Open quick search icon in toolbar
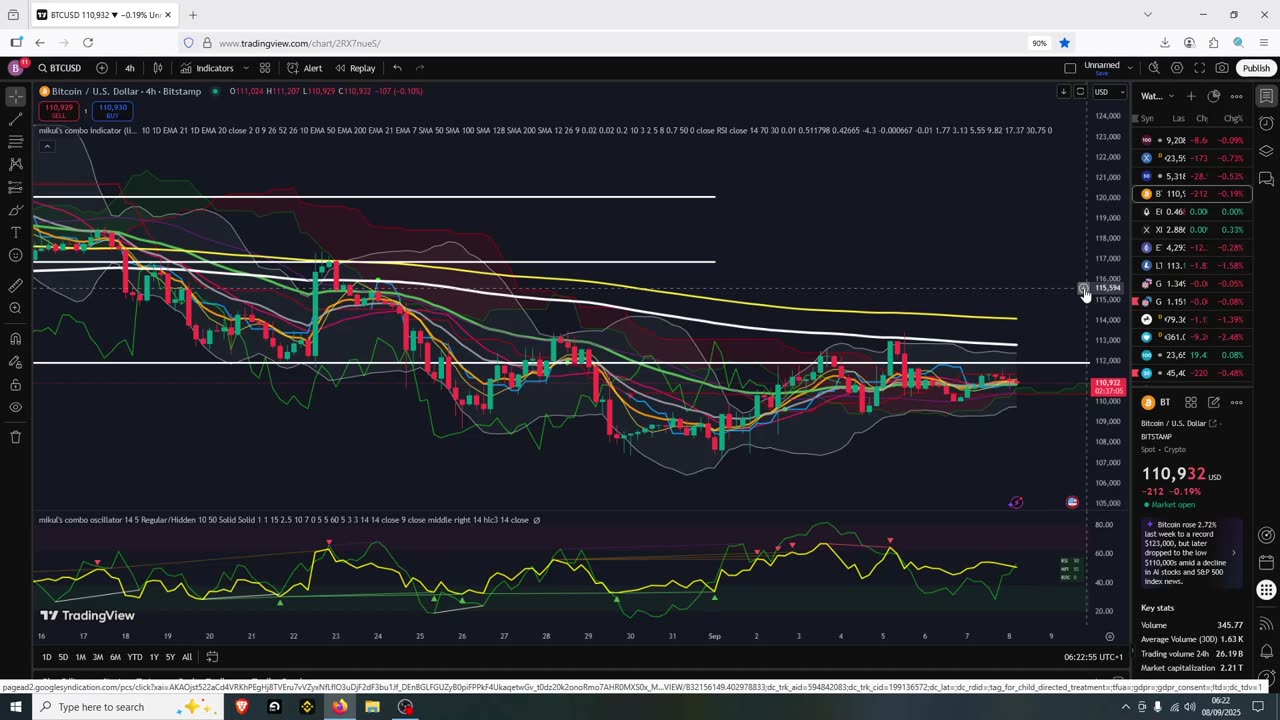Image resolution: width=1280 pixels, height=720 pixels. pyautogui.click(x=1154, y=68)
